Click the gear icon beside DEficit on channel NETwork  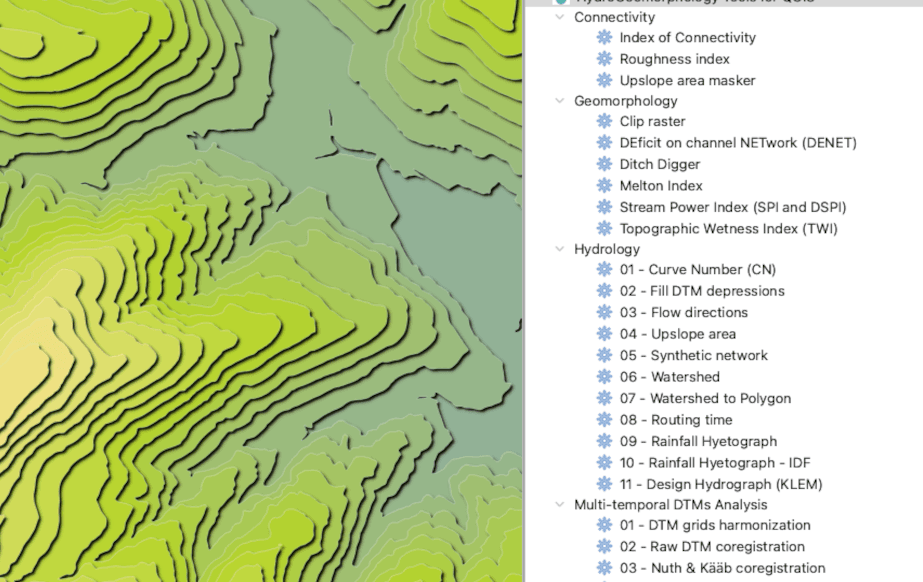(x=605, y=142)
